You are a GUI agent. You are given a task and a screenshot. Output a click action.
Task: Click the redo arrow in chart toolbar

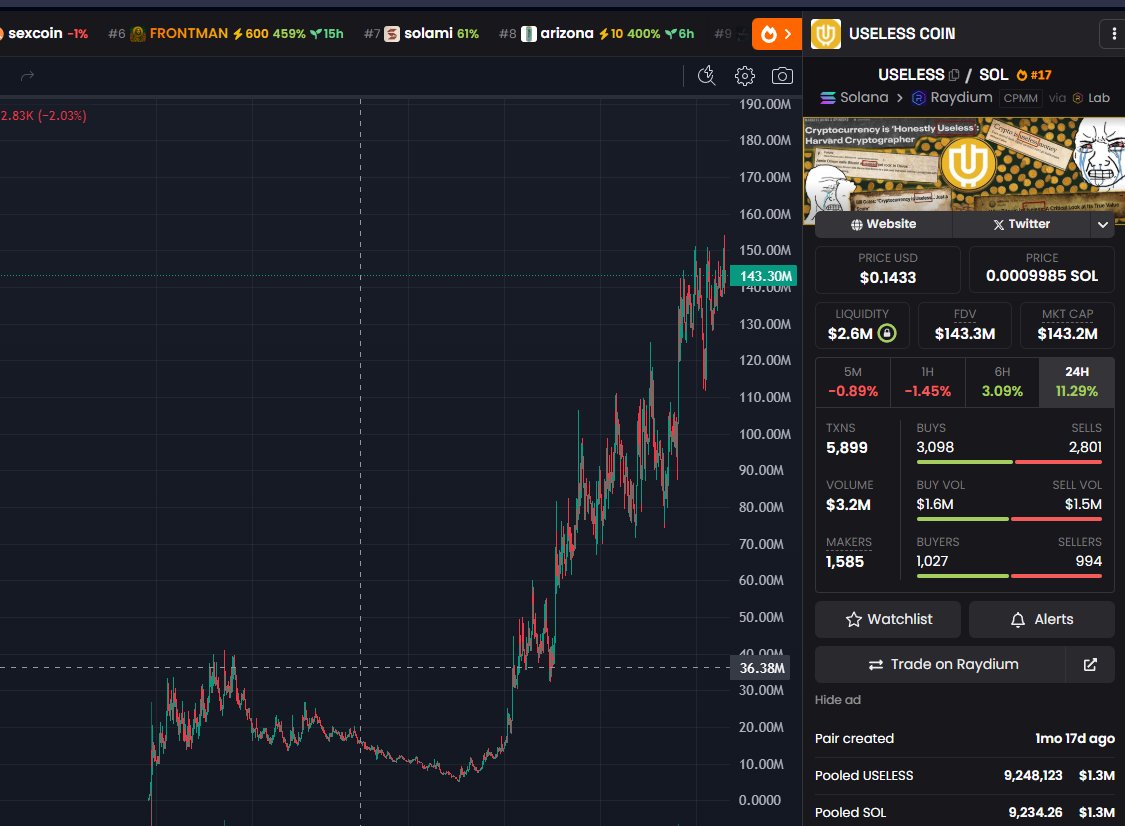pos(27,76)
